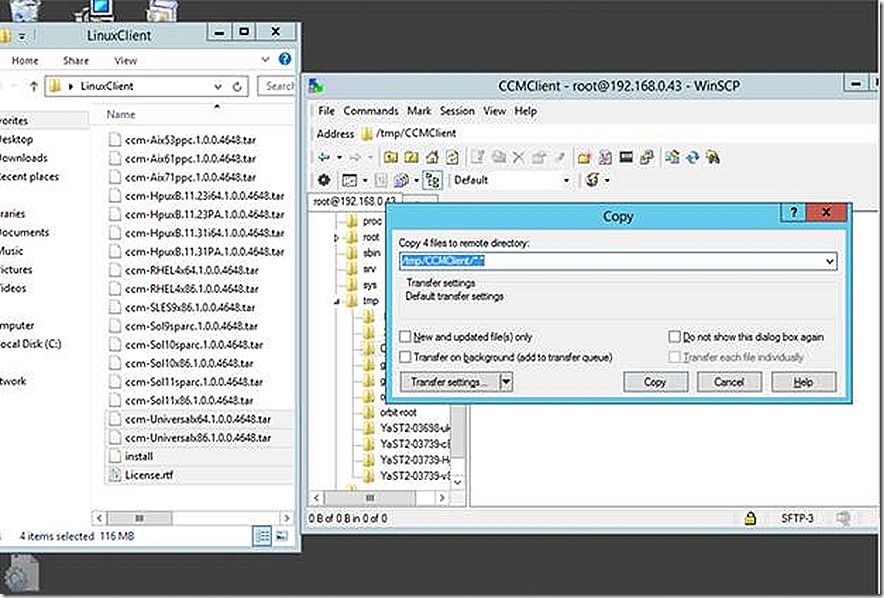Expand the Explorer ribbon chevron
The image size is (884, 598).
pyautogui.click(x=265, y=59)
